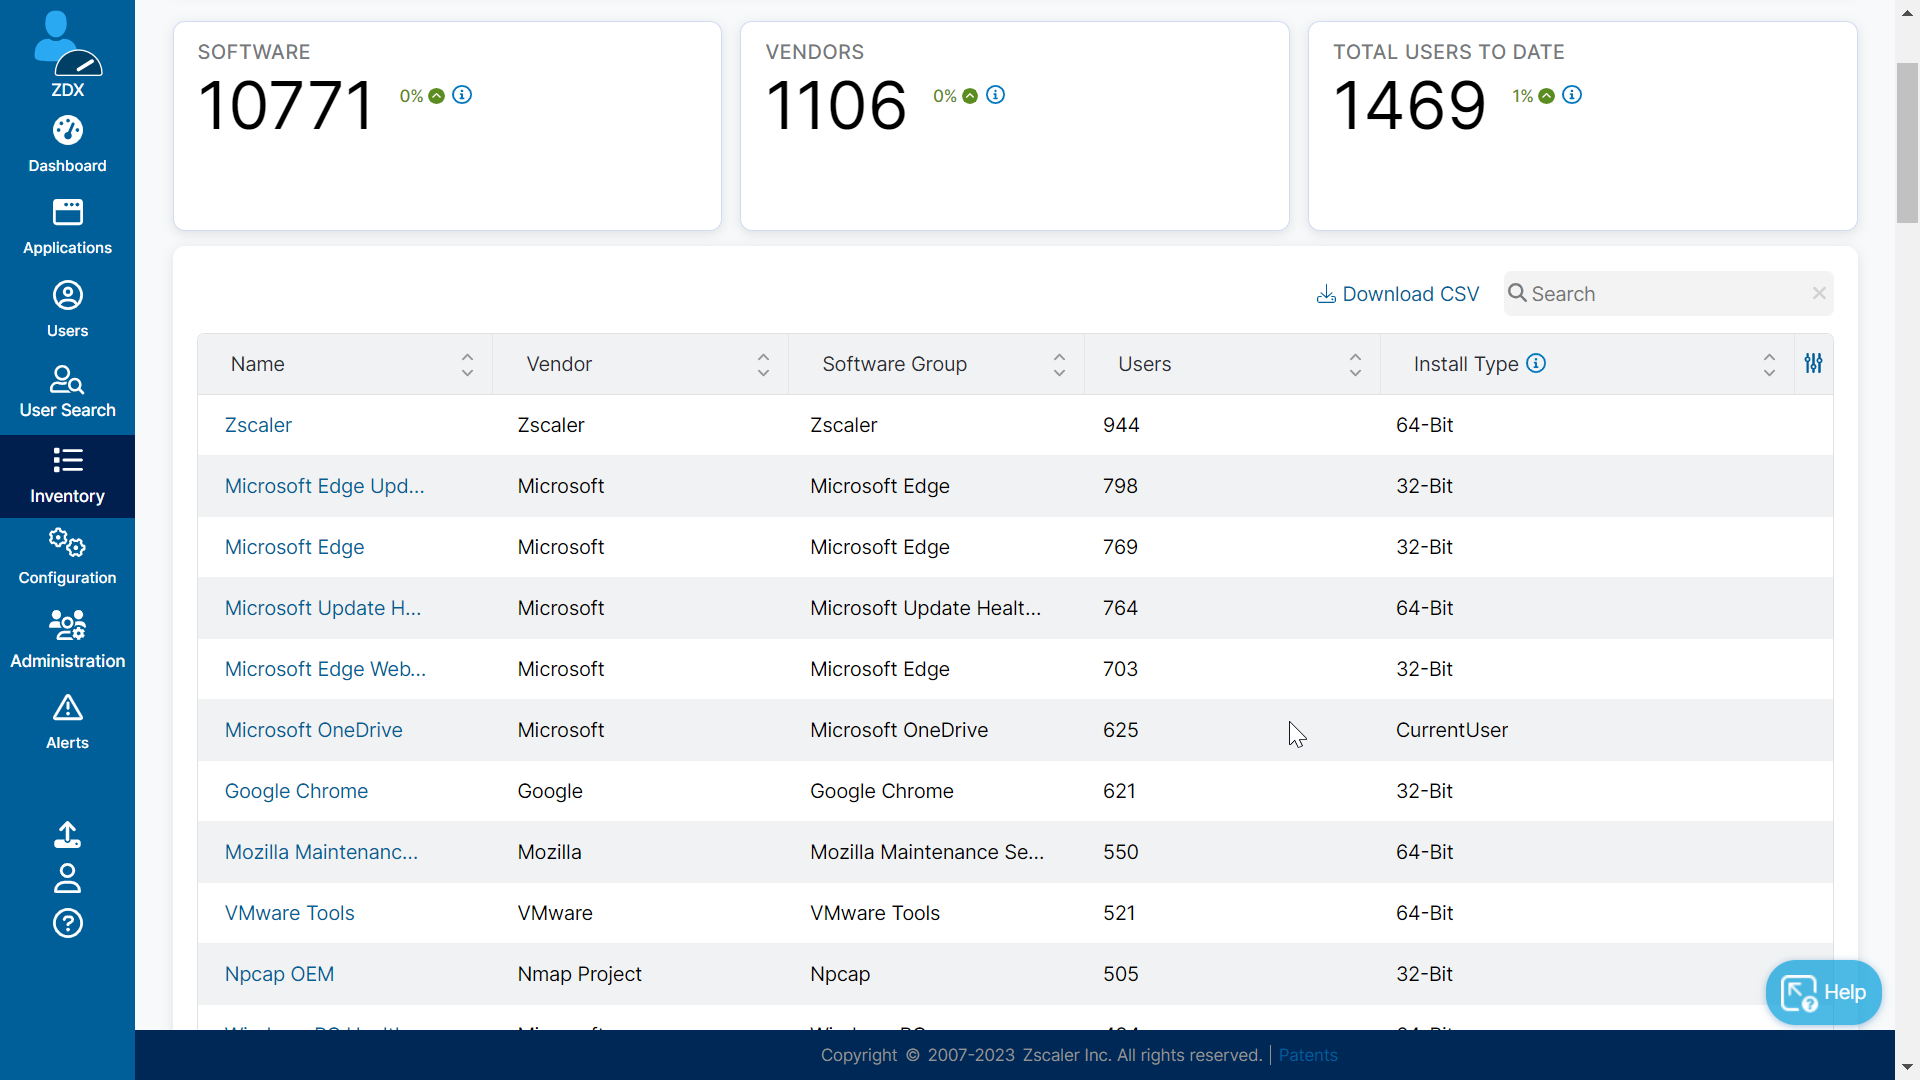
Task: Sort table by Users column arrows
Action: coord(1355,365)
